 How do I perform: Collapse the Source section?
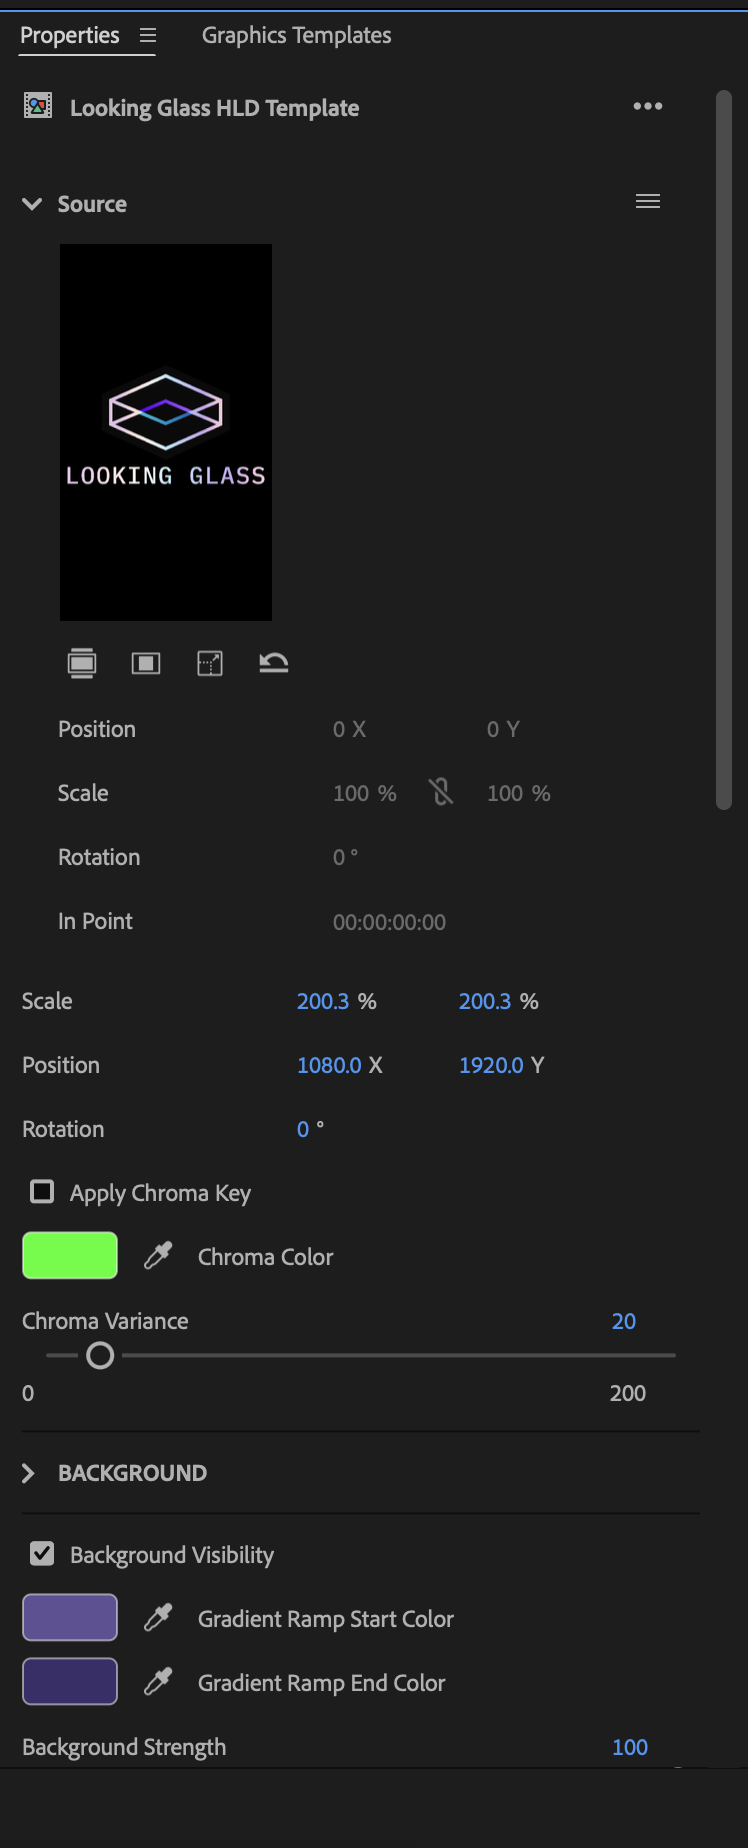(x=32, y=204)
